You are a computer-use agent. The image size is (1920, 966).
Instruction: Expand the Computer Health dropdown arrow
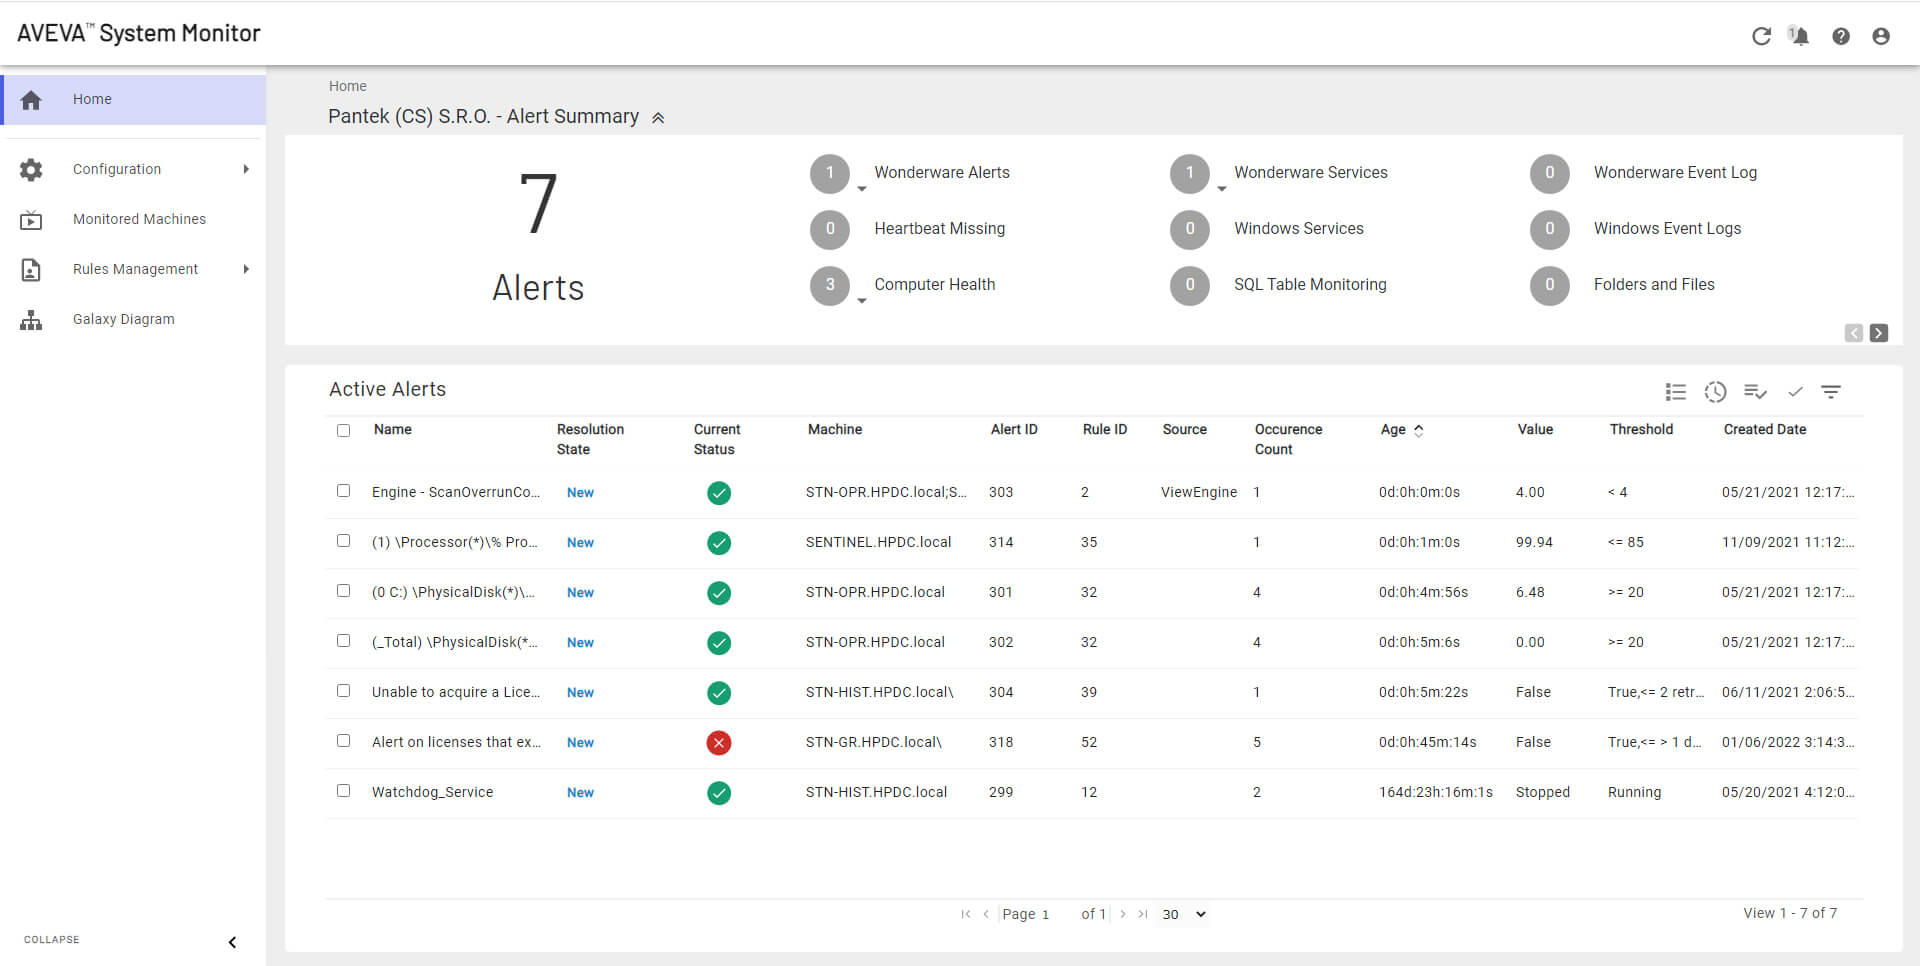click(x=861, y=300)
